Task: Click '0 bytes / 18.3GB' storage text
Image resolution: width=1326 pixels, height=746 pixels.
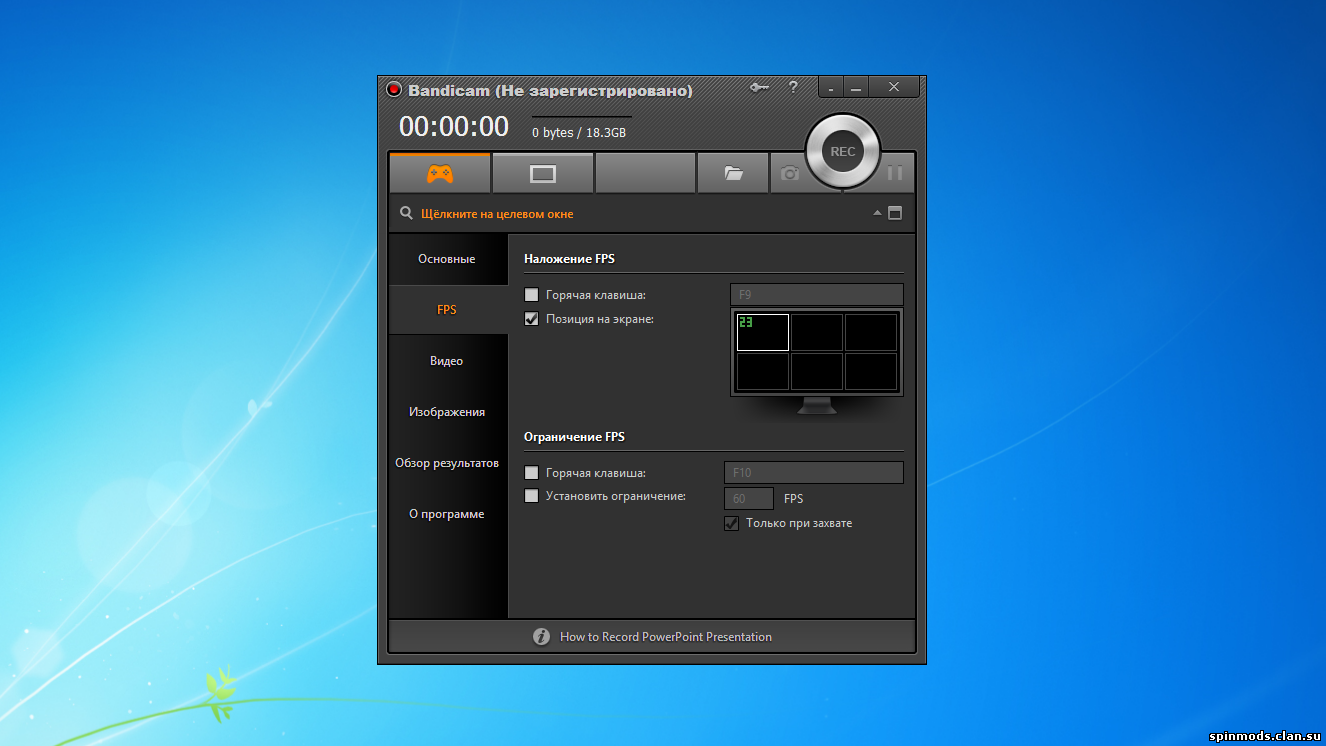Action: tap(579, 133)
